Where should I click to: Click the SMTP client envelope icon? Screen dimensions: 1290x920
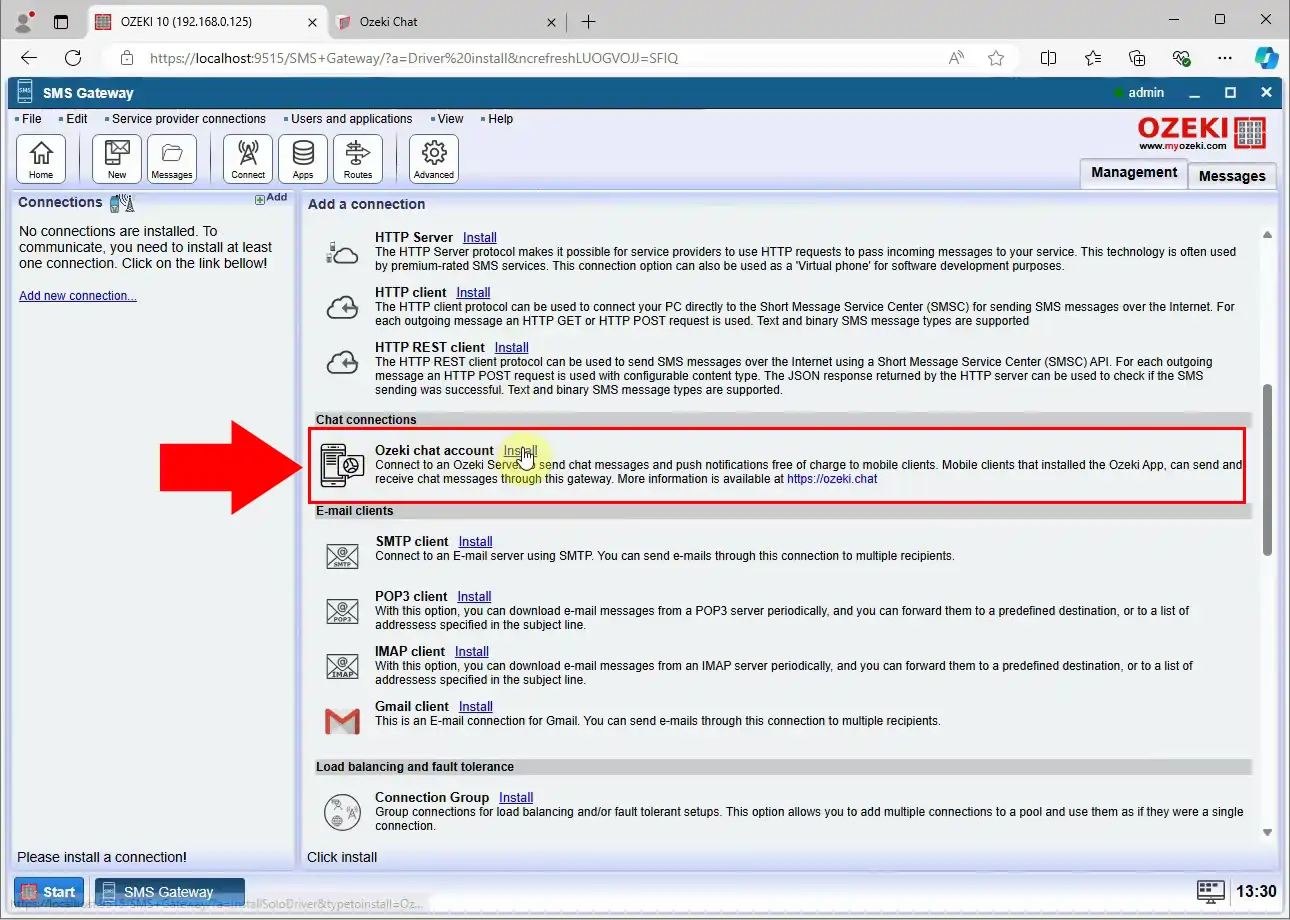pos(342,556)
